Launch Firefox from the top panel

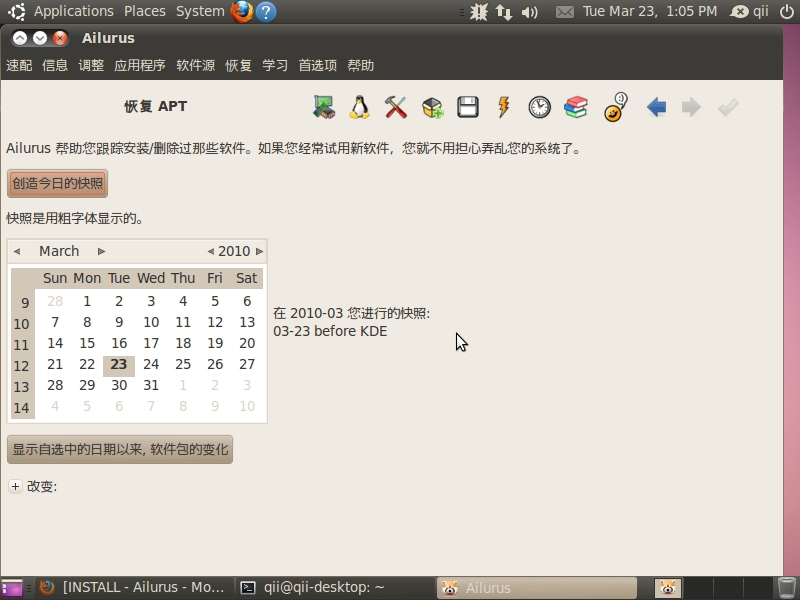coord(242,11)
